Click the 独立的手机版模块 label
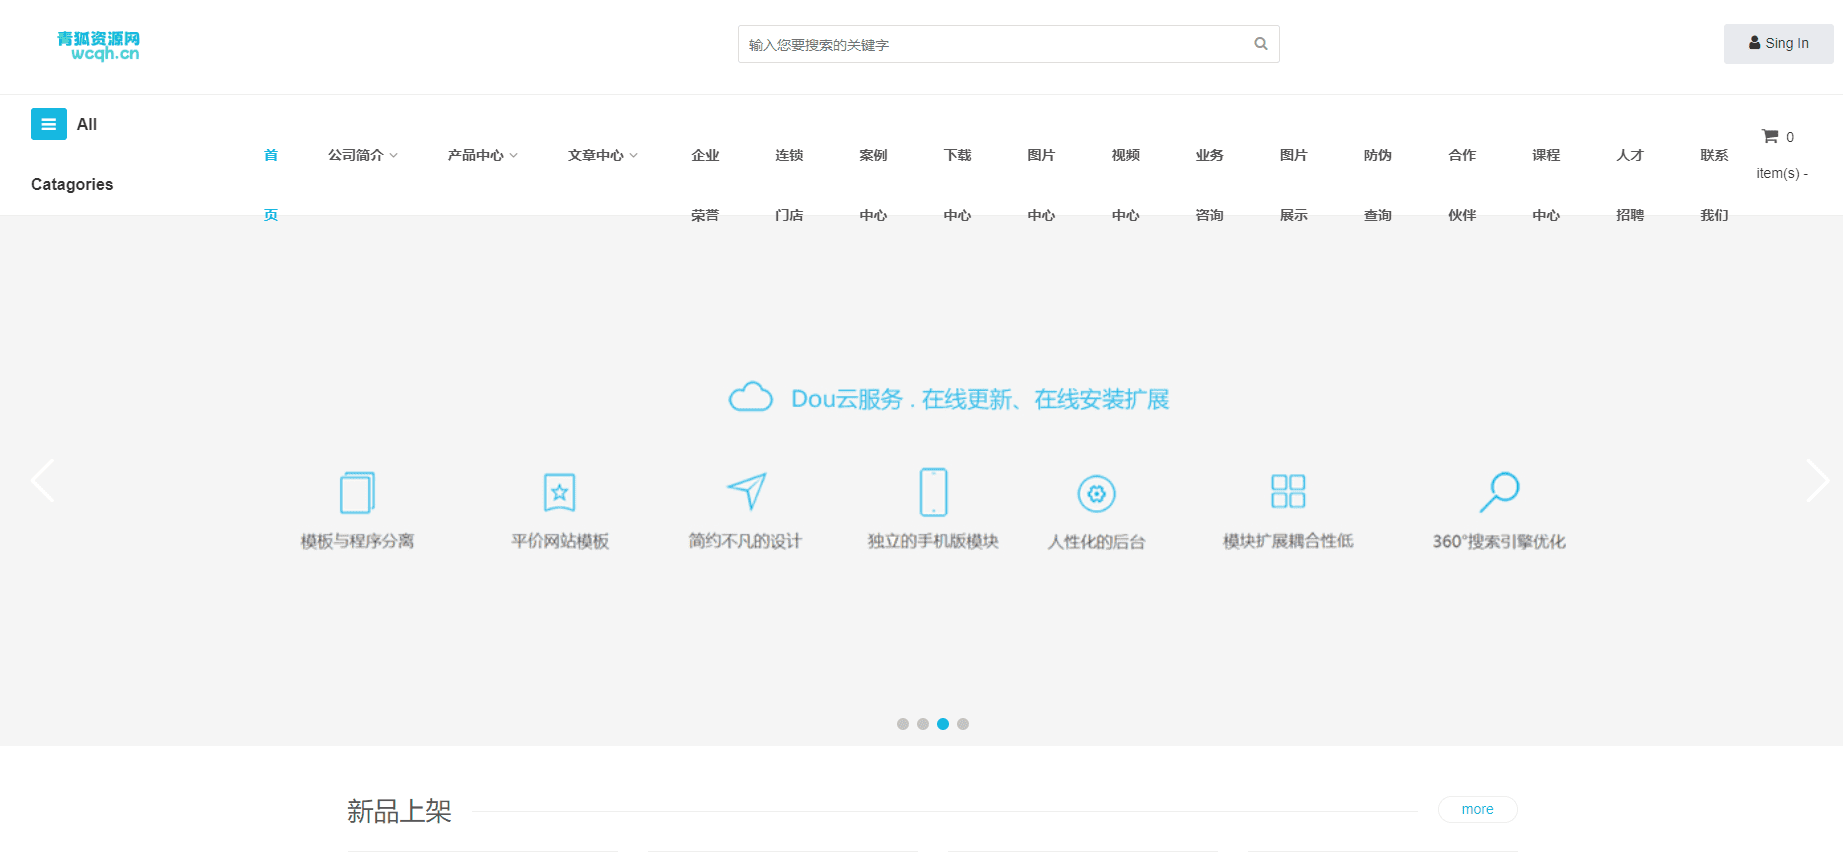This screenshot has height=852, width=1843. (x=933, y=541)
